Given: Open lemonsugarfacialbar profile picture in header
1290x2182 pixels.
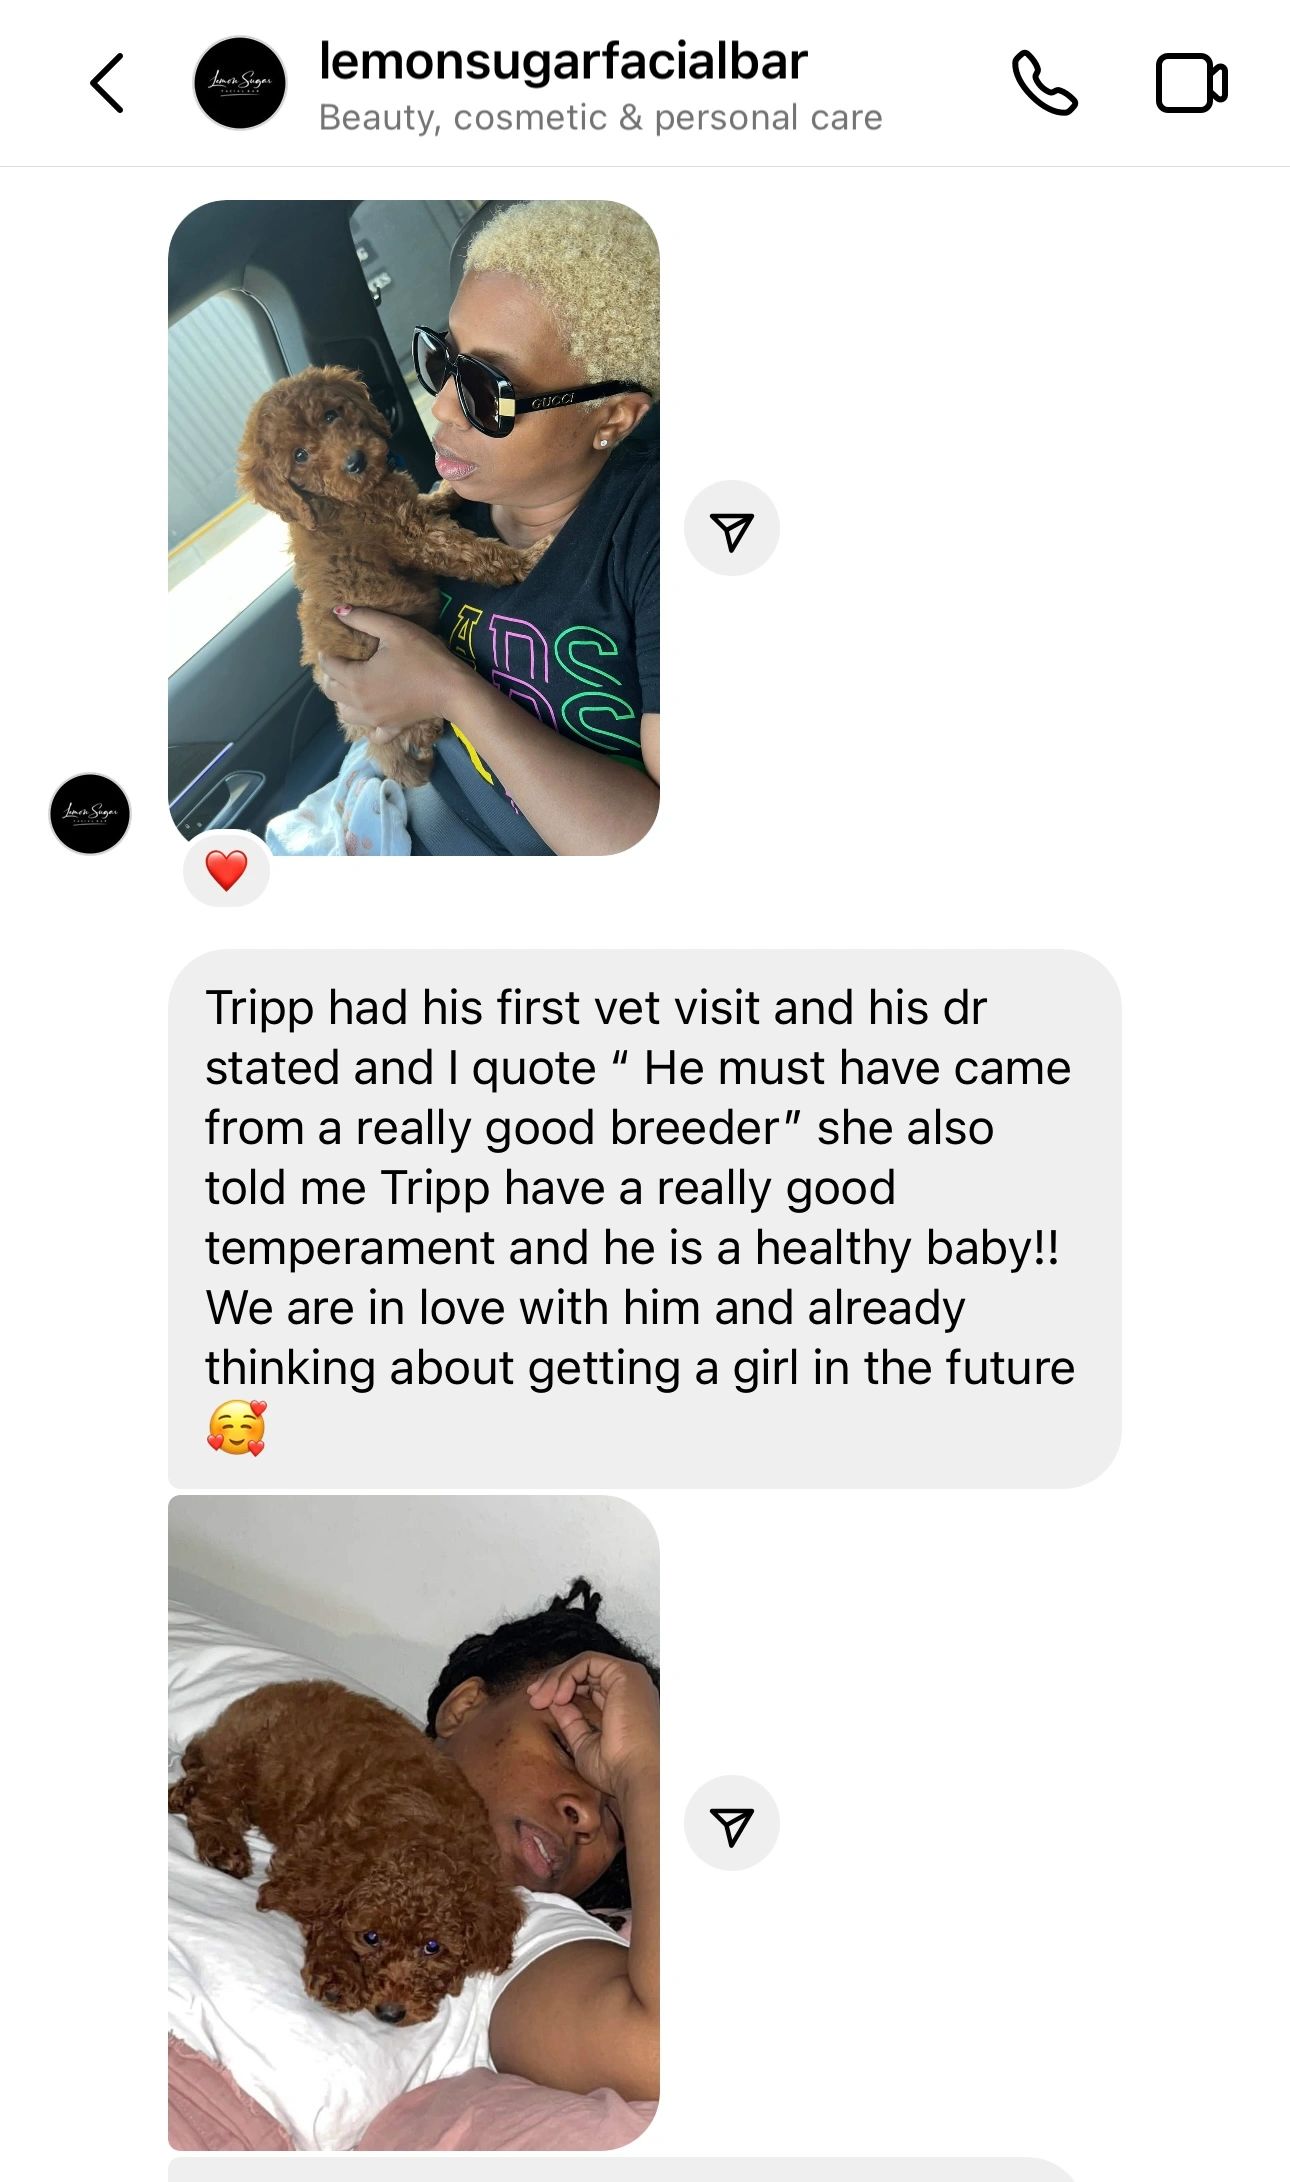Looking at the screenshot, I should click(x=239, y=83).
